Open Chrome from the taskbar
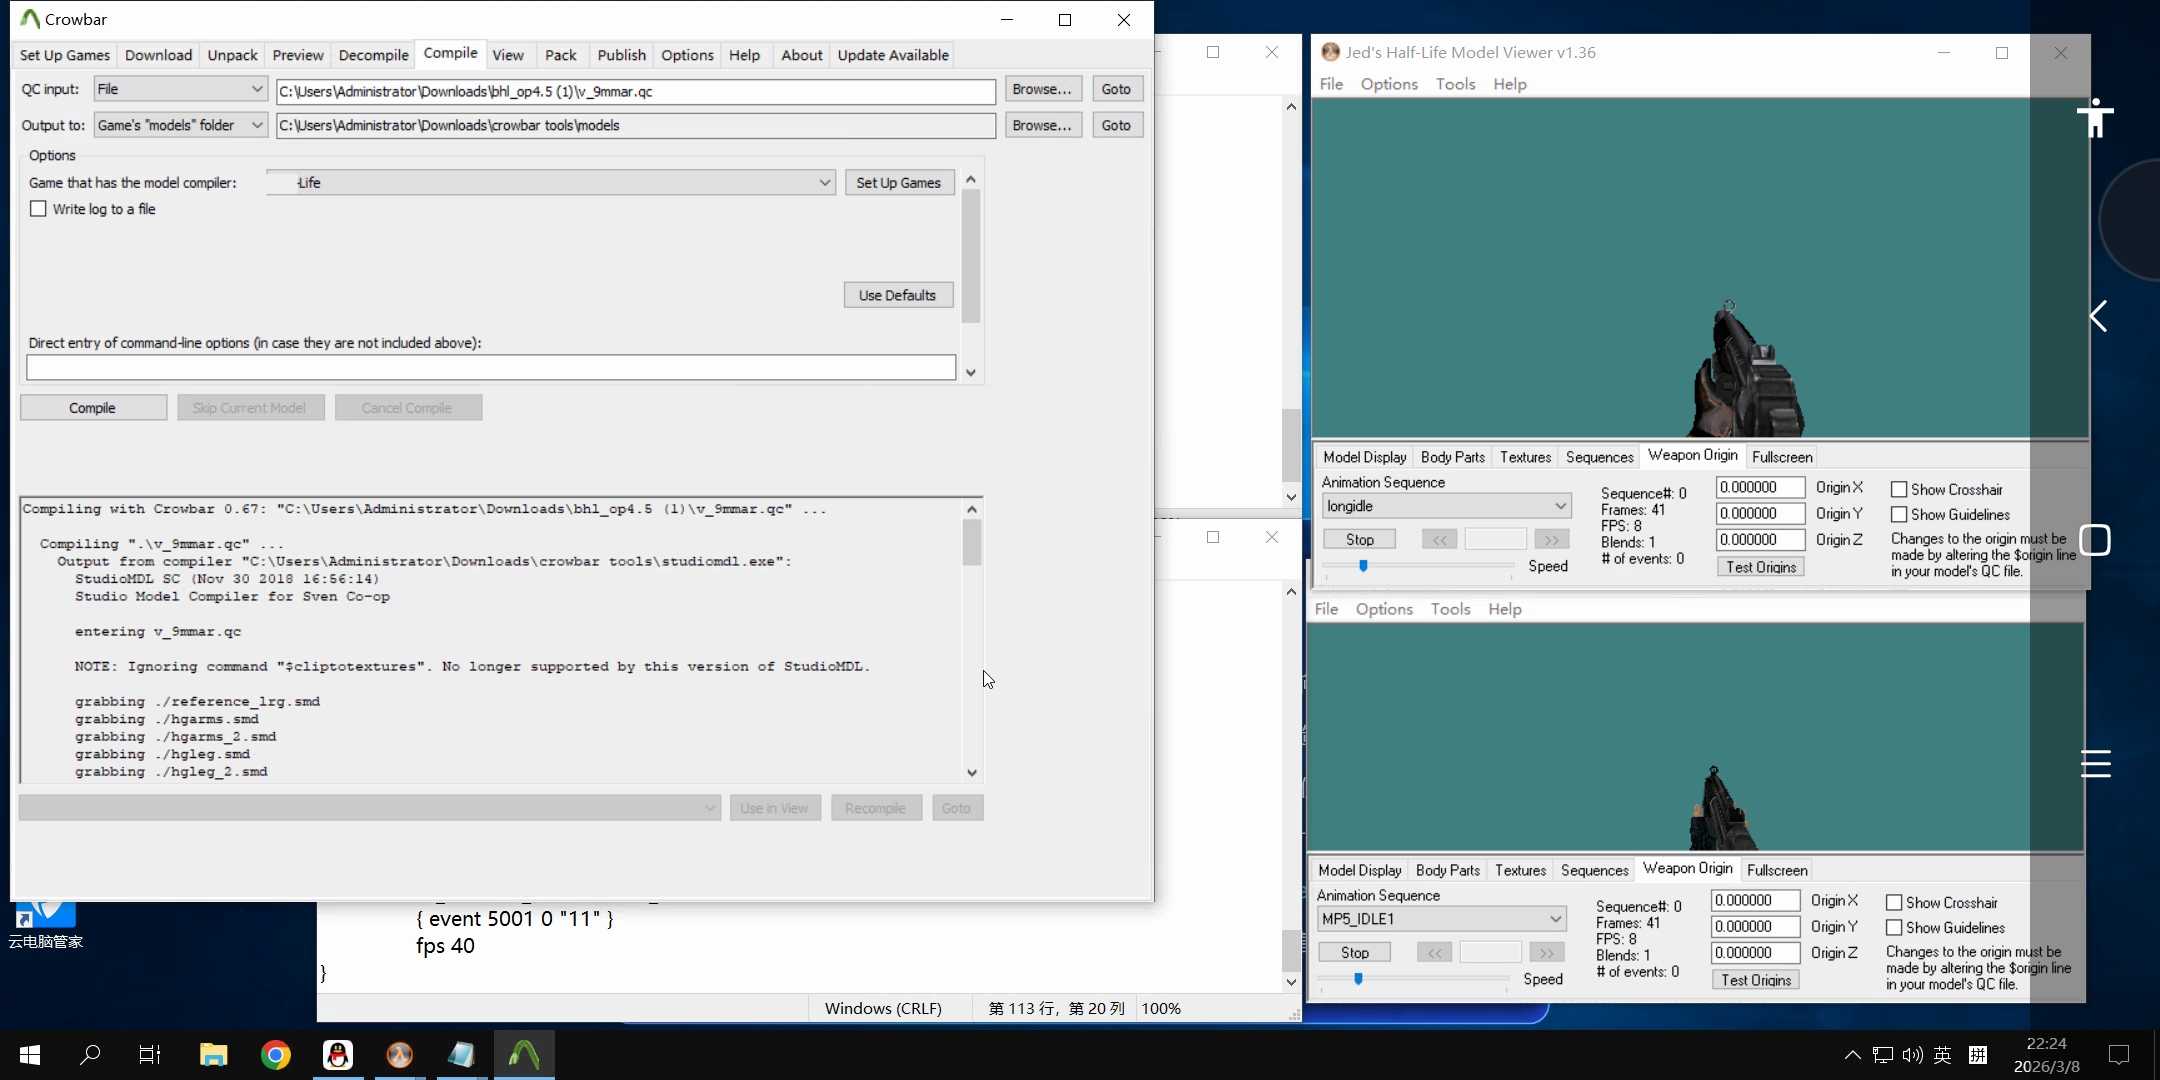2160x1080 pixels. [275, 1055]
